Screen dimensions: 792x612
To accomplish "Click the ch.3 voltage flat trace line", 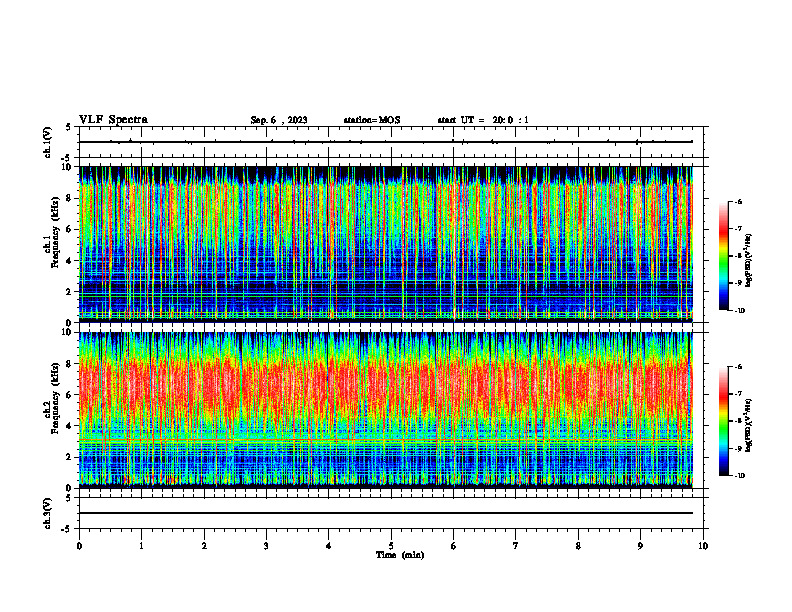I will tap(386, 513).
